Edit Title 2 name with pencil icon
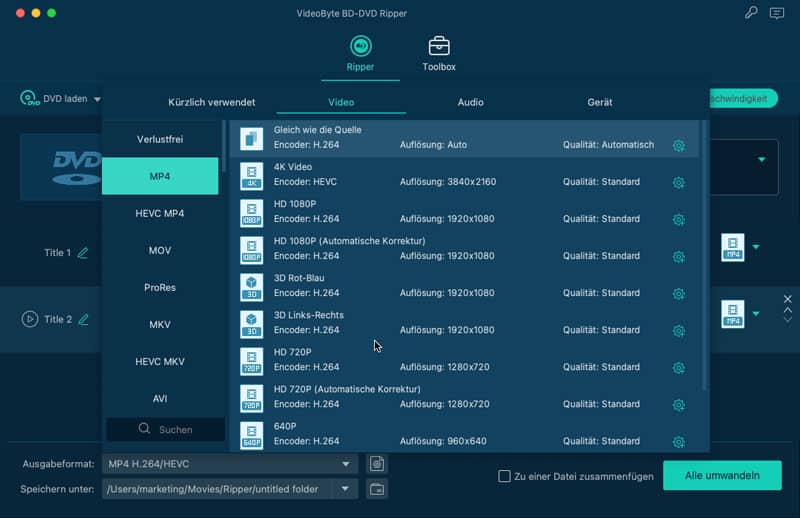 (83, 319)
